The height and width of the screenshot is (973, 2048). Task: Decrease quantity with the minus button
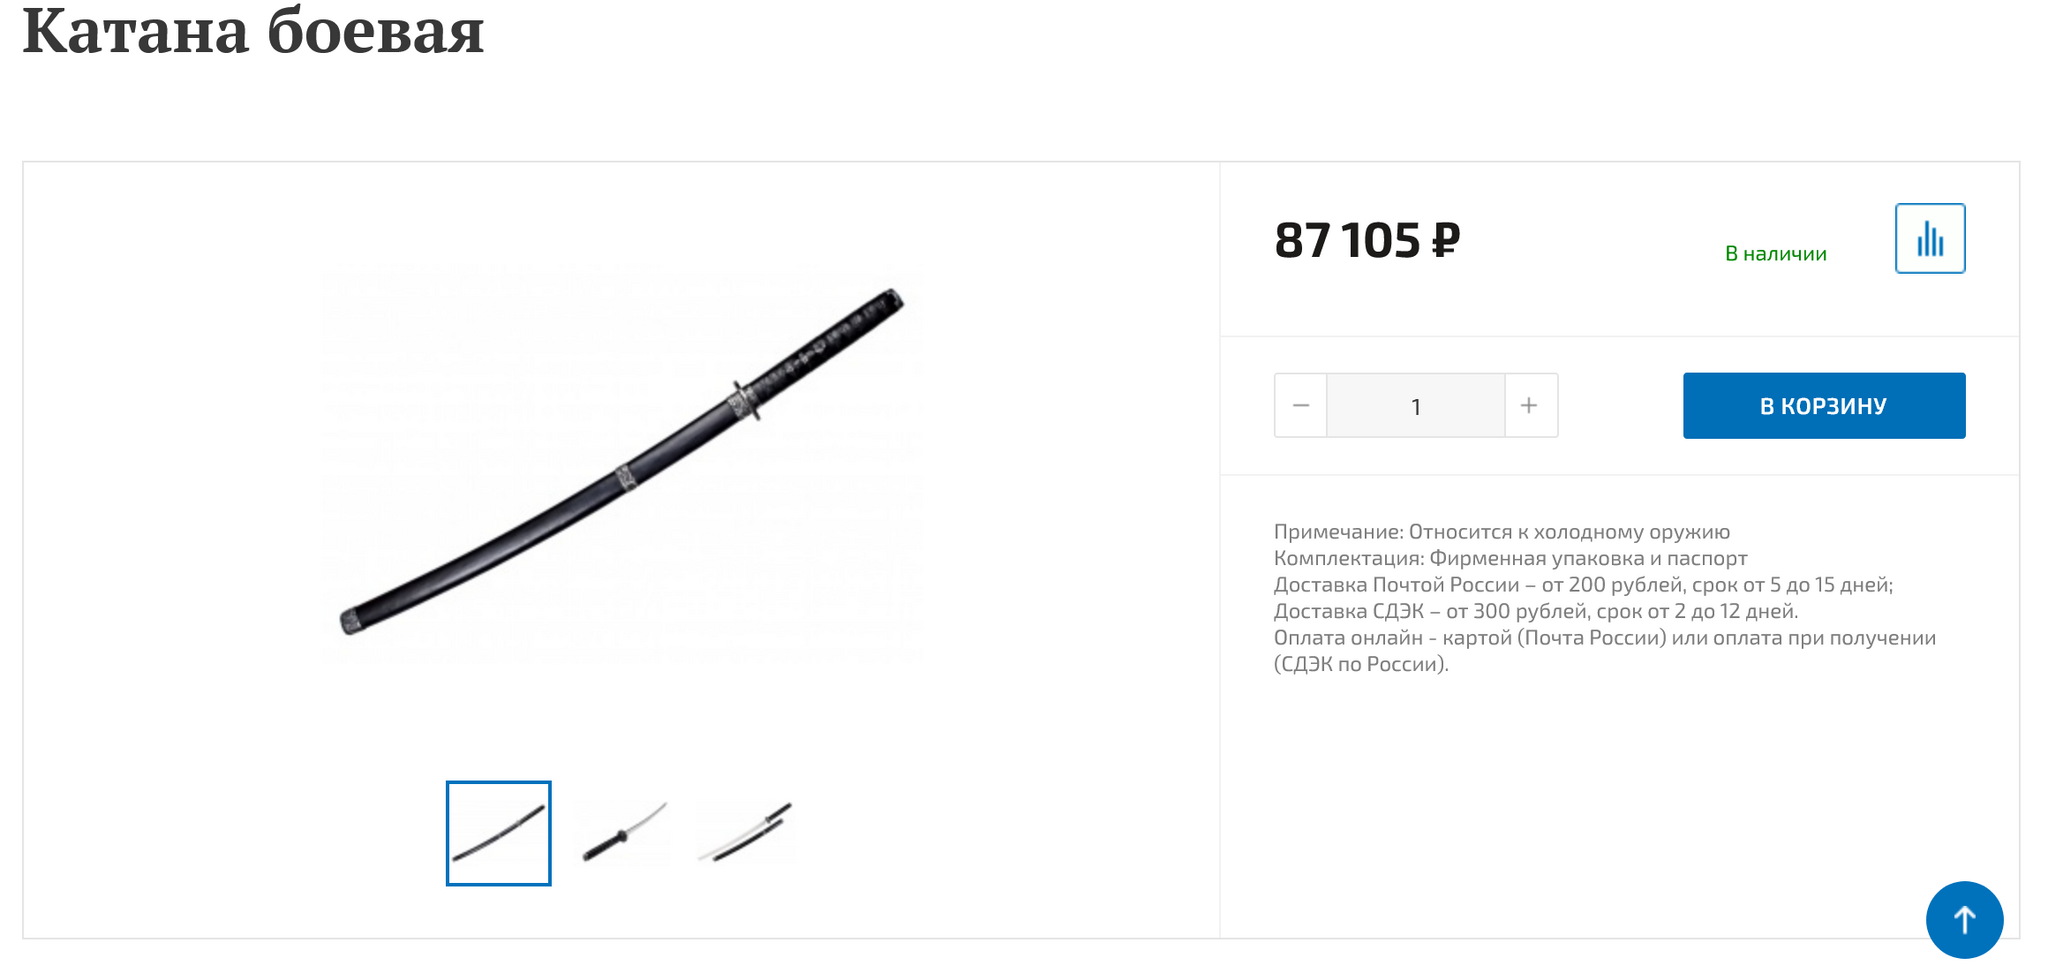click(x=1300, y=405)
